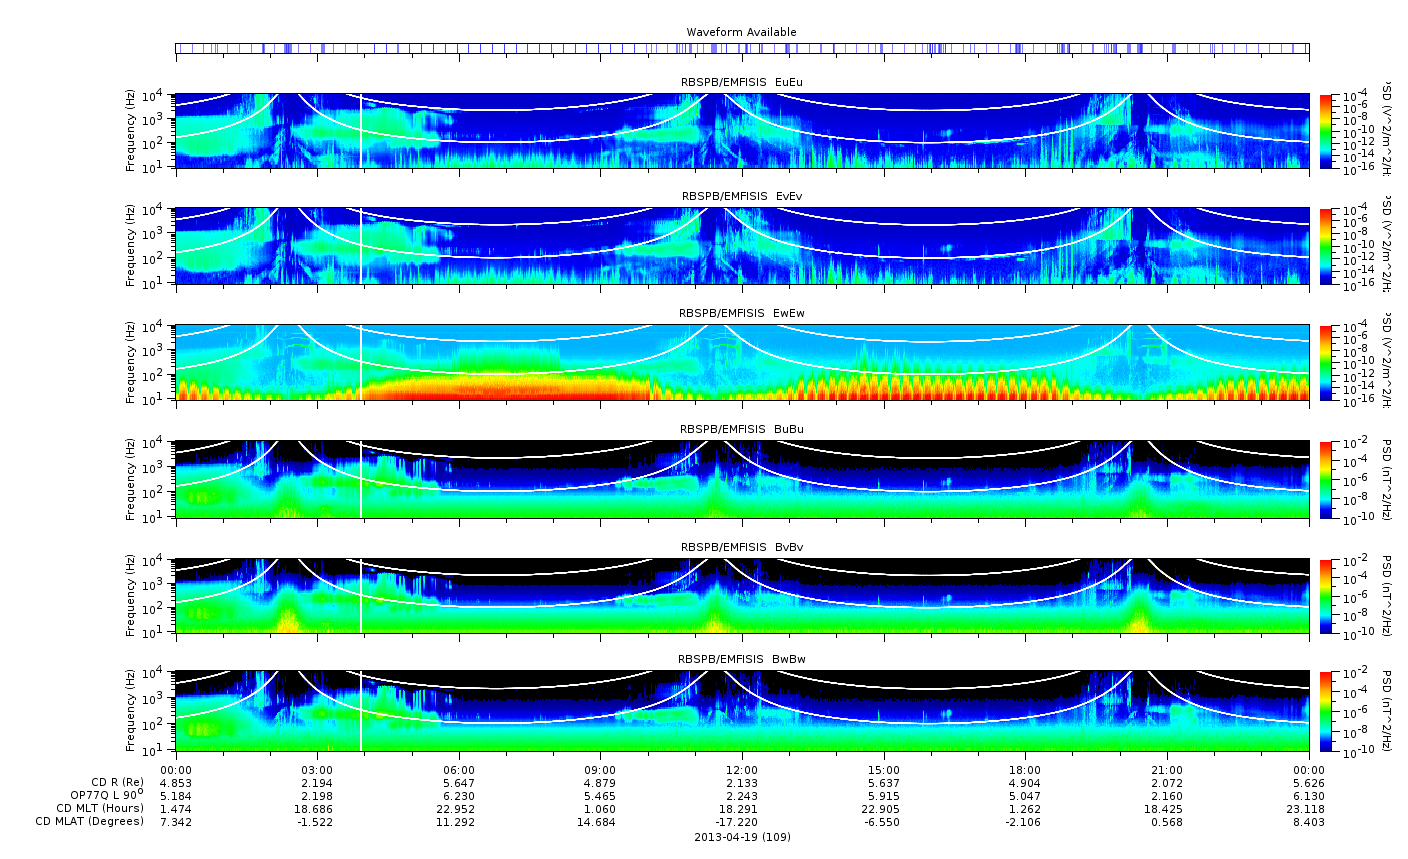Click the EvEv PSD color scale bar
The image size is (1408, 859).
(1325, 246)
